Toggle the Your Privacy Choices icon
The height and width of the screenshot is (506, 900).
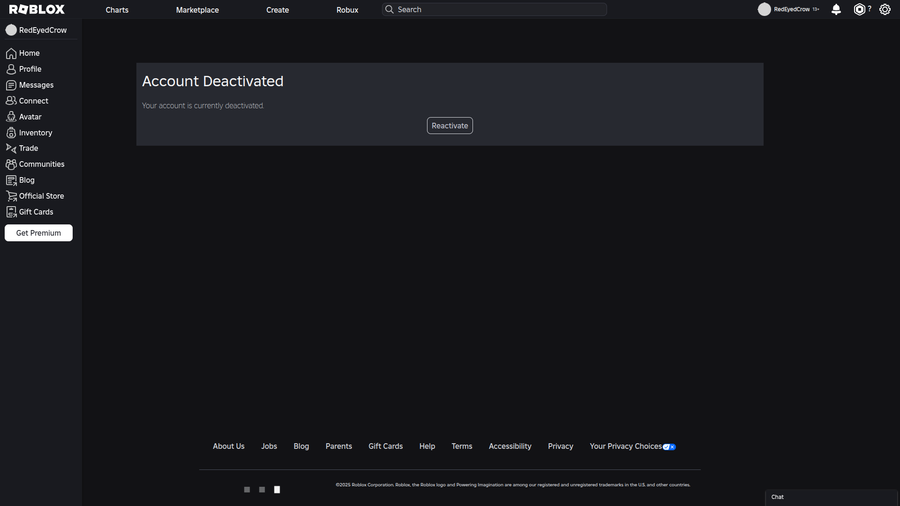(x=669, y=447)
